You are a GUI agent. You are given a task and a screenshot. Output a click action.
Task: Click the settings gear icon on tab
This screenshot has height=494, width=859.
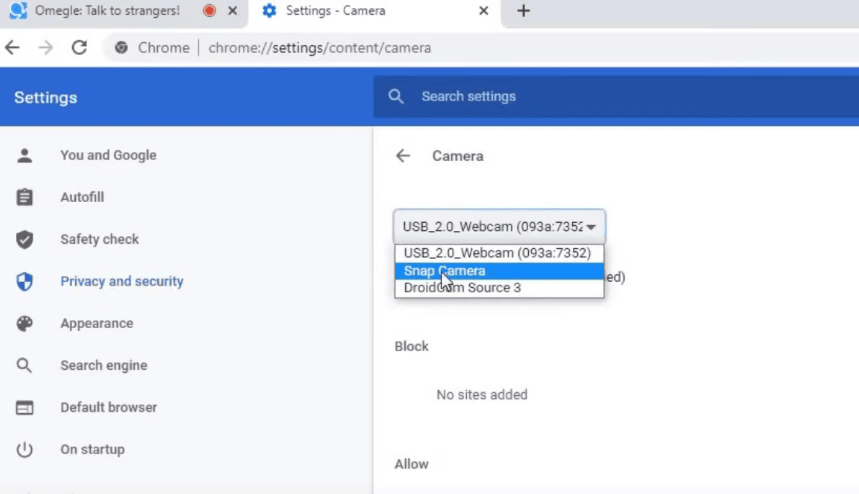click(x=269, y=10)
